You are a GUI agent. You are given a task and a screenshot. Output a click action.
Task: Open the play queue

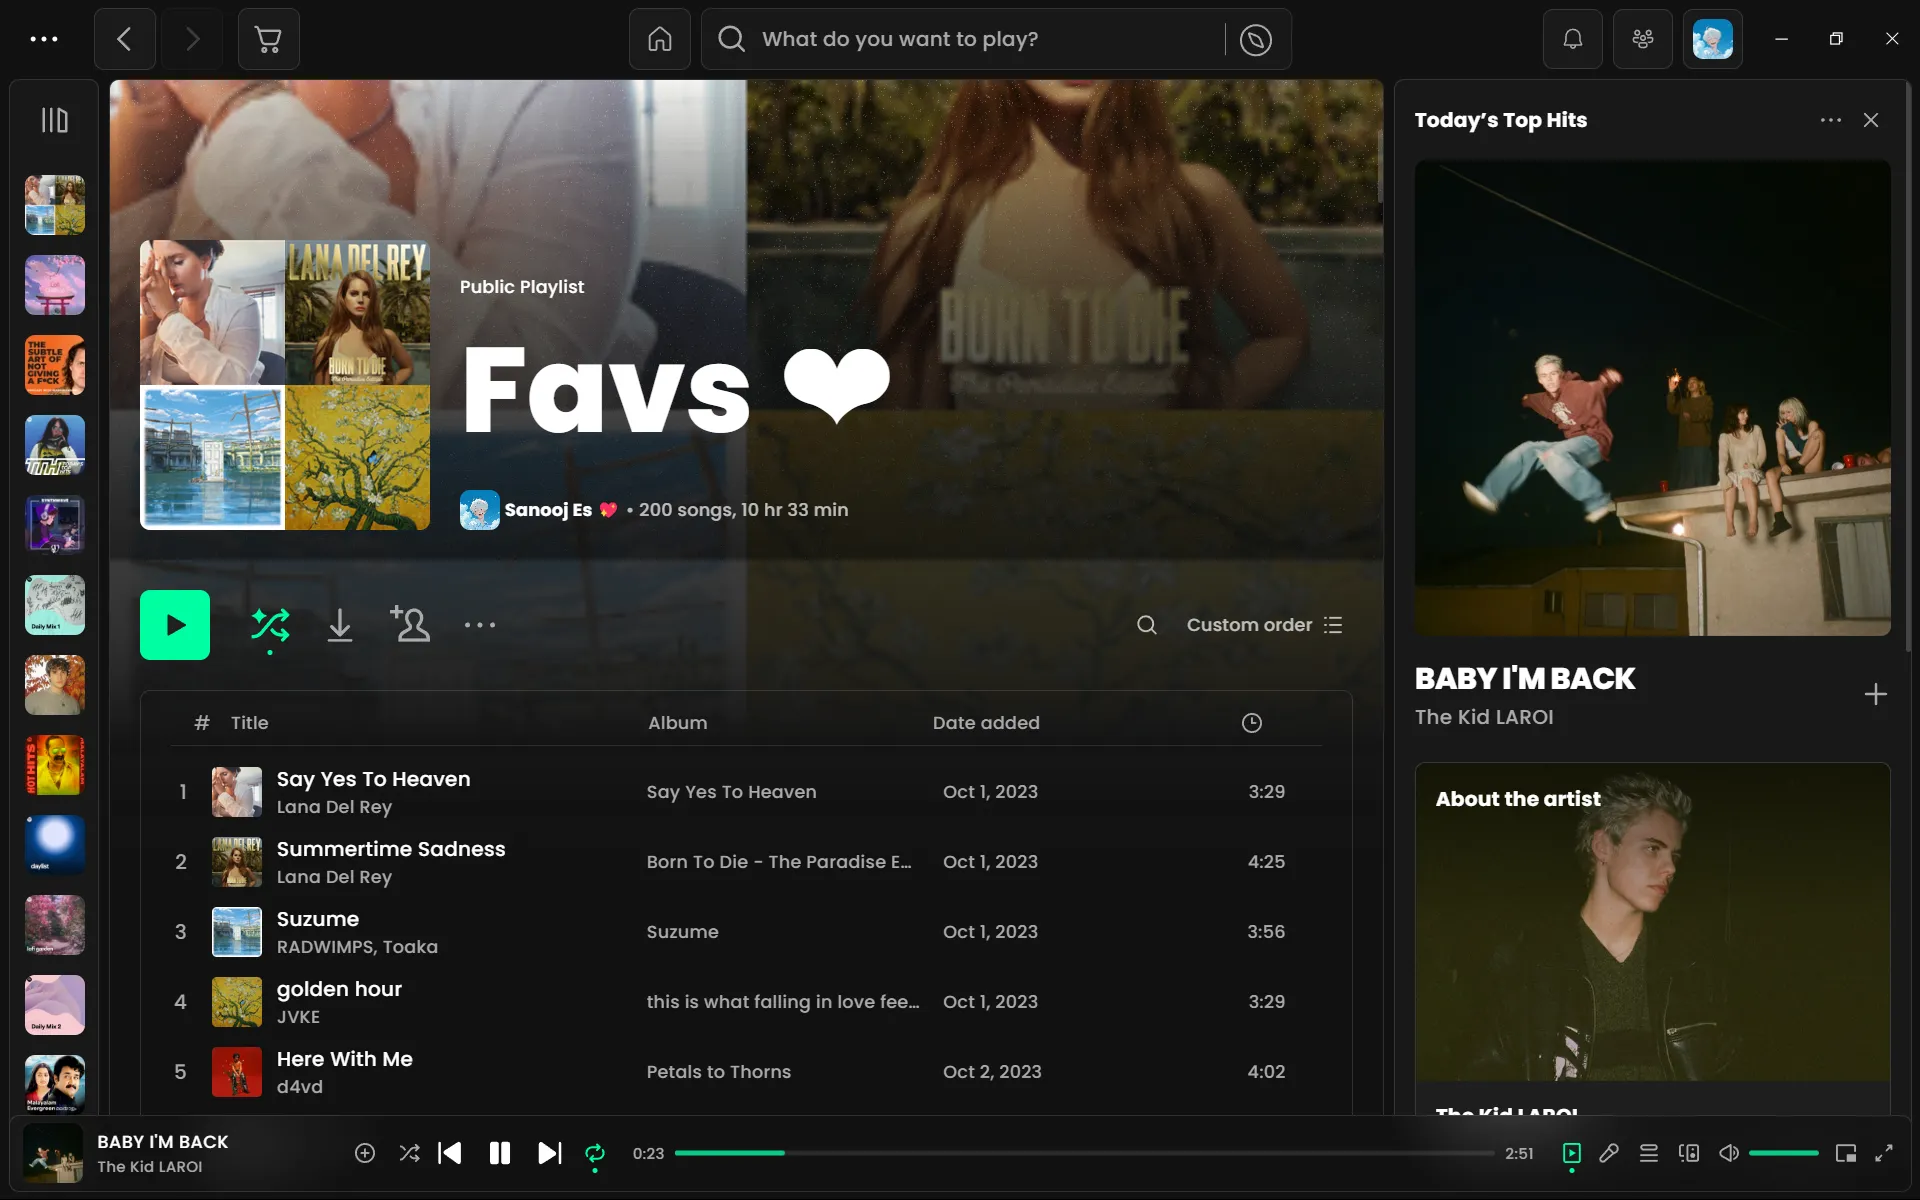(1649, 1153)
